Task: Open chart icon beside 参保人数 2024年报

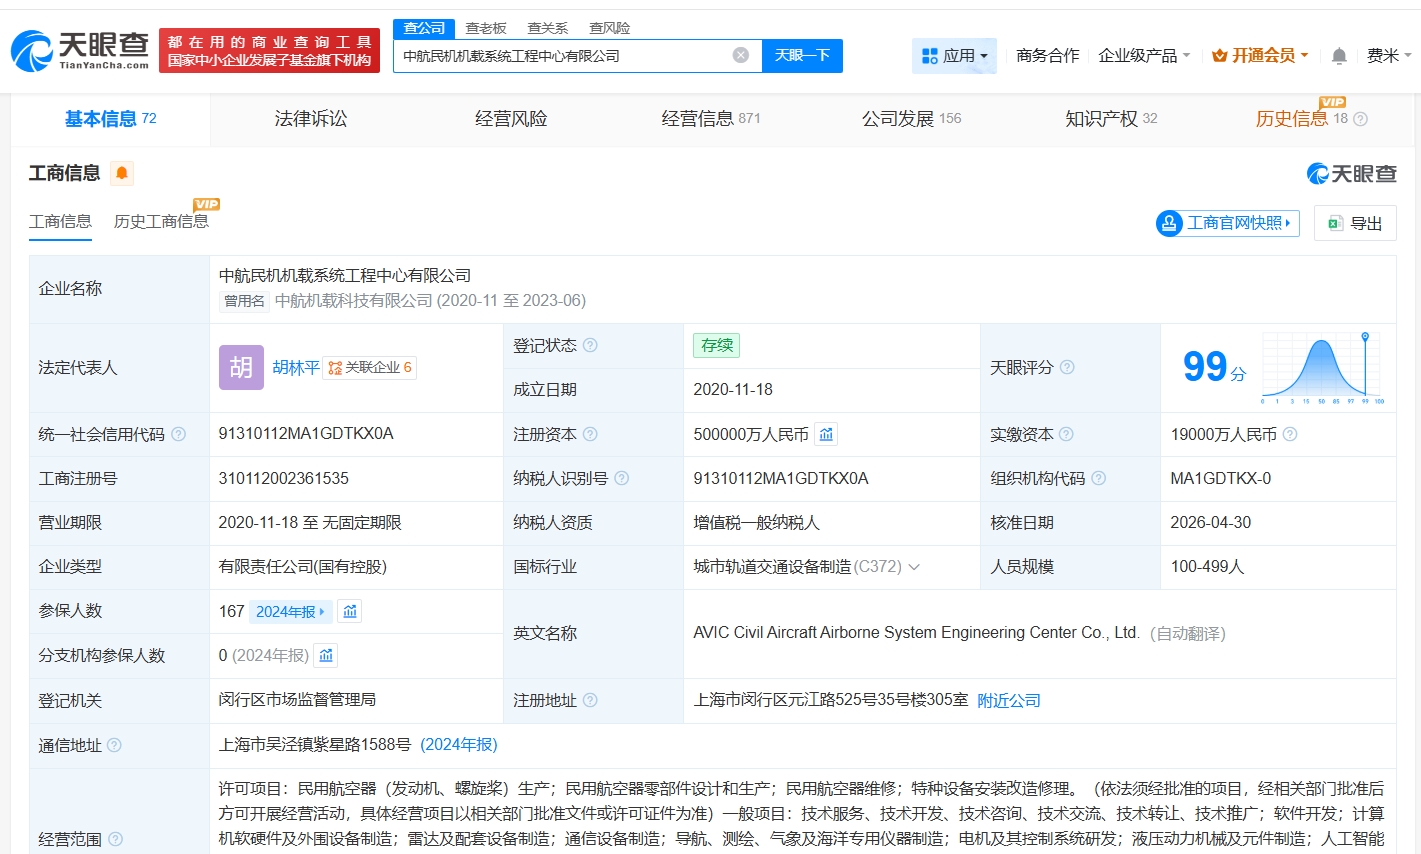Action: 350,611
